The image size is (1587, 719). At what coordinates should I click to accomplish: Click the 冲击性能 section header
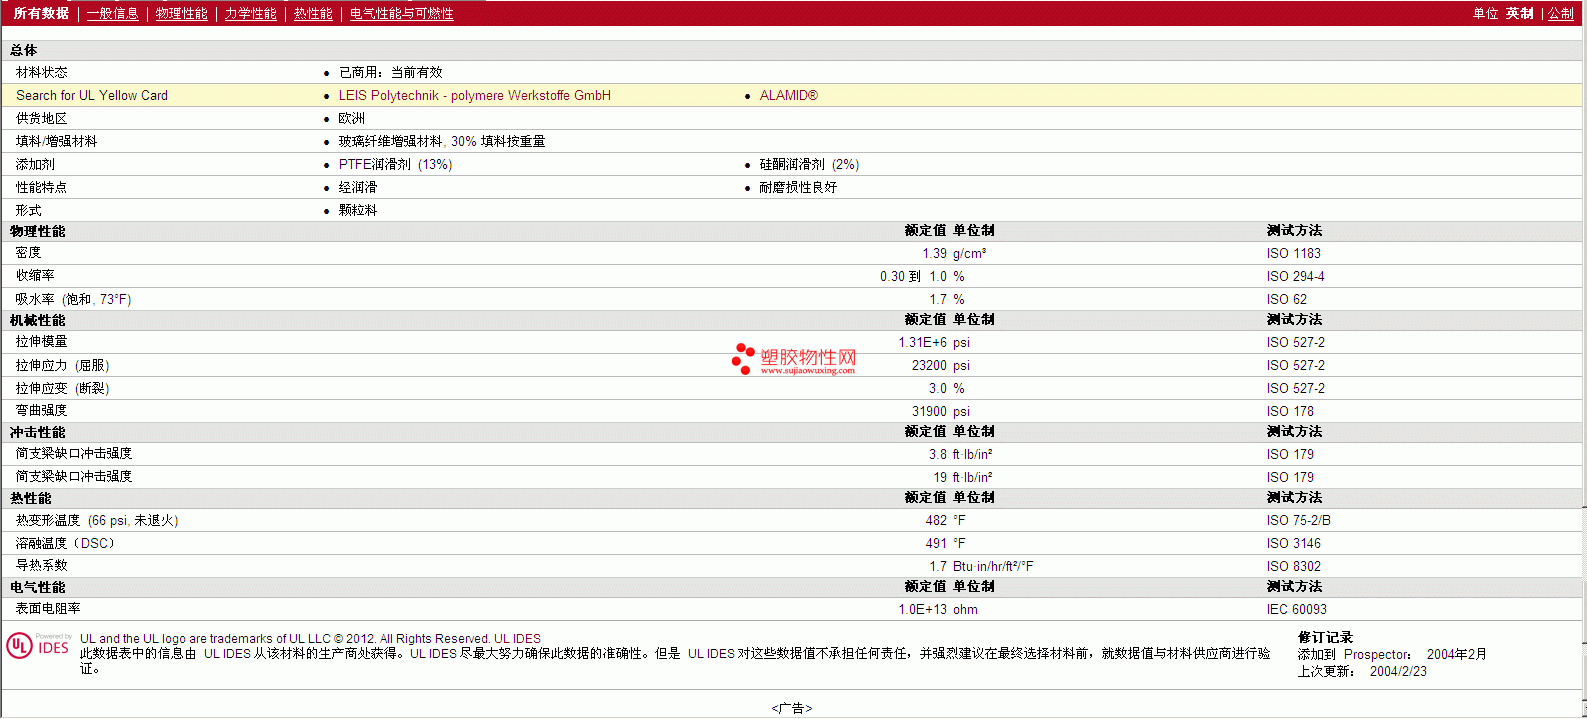(x=38, y=432)
